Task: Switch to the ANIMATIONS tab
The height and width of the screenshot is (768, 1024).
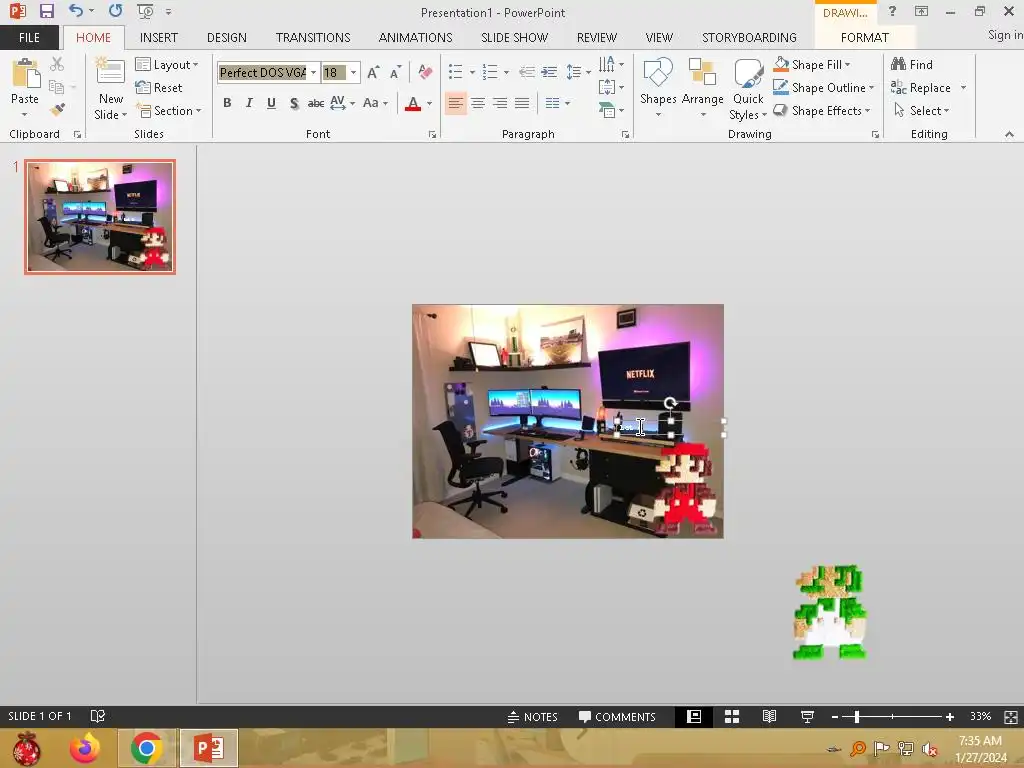Action: (x=415, y=37)
